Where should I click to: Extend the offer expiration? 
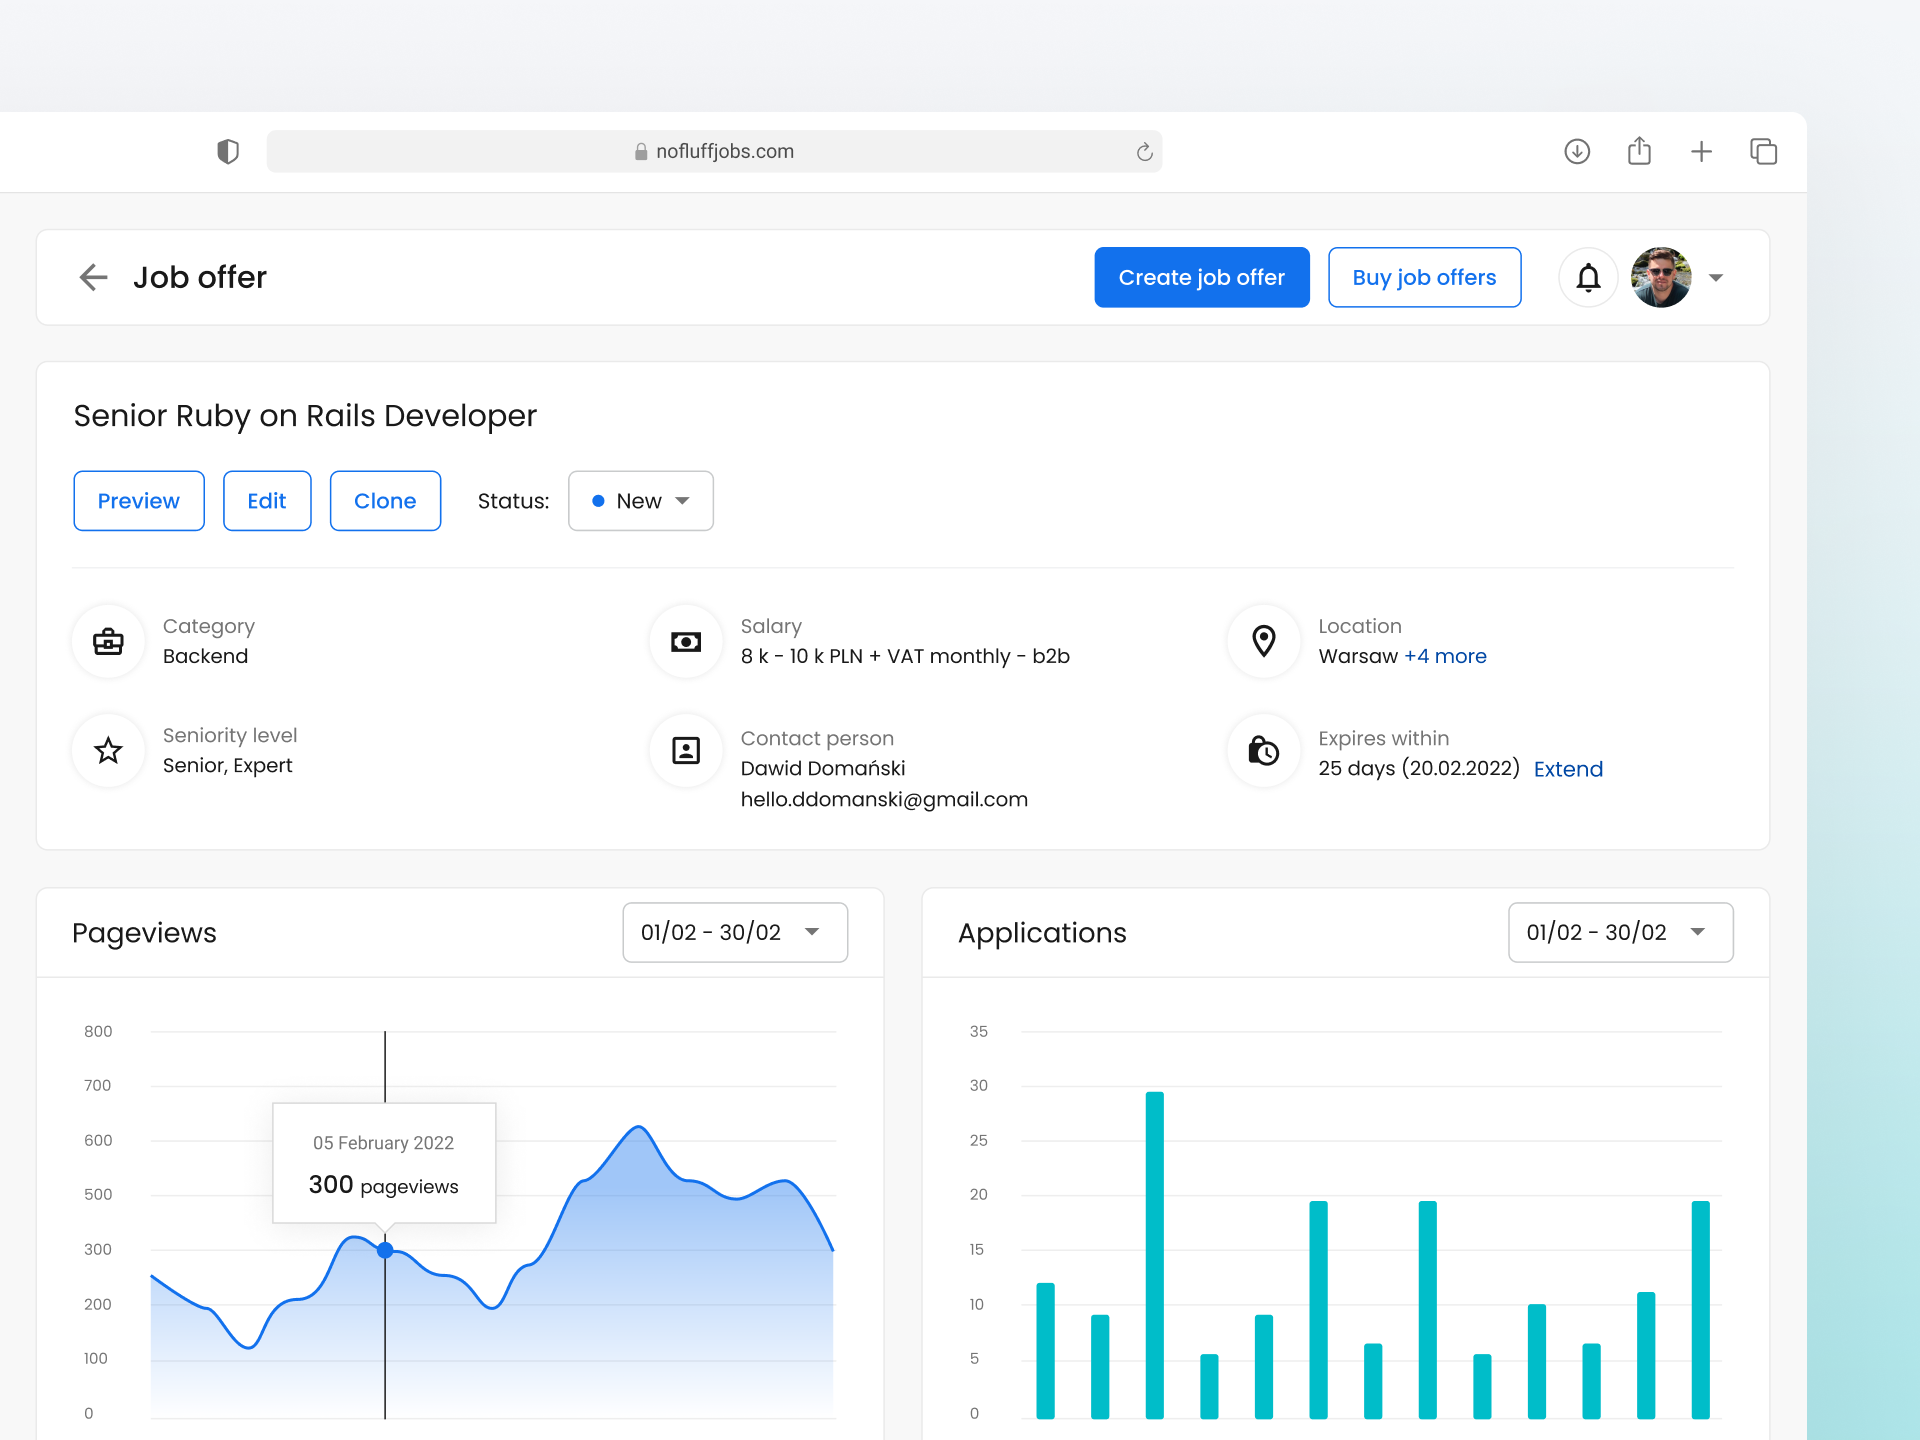(1568, 769)
